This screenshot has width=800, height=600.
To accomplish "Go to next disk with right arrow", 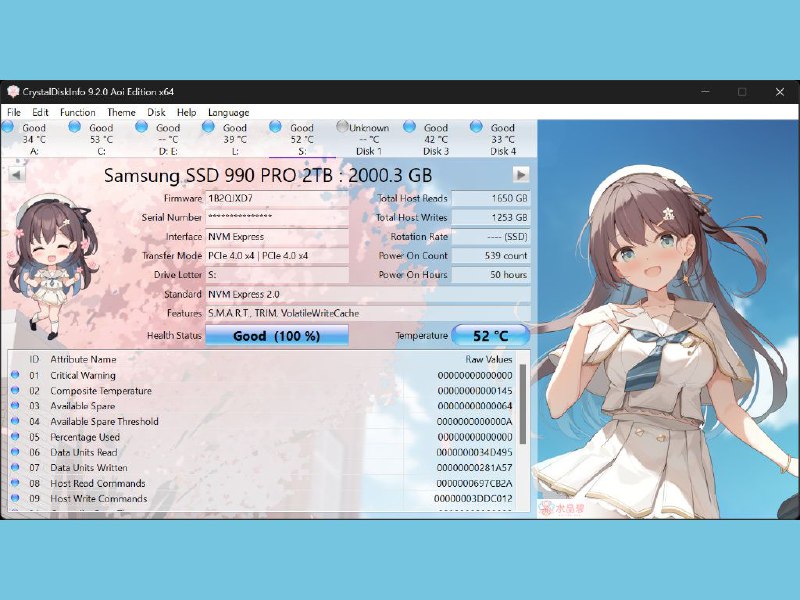I will tap(521, 175).
